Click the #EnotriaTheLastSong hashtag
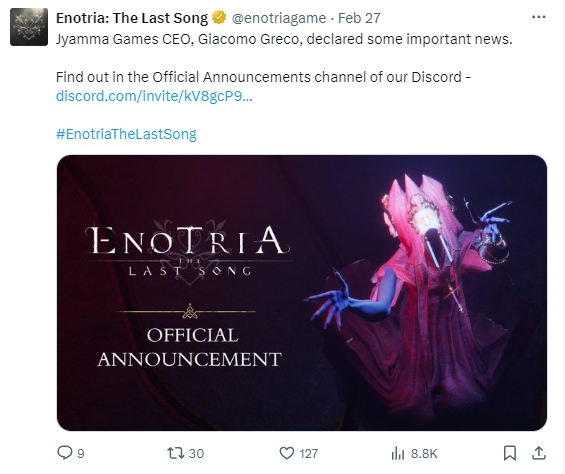Image resolution: width=565 pixels, height=474 pixels. tap(126, 134)
